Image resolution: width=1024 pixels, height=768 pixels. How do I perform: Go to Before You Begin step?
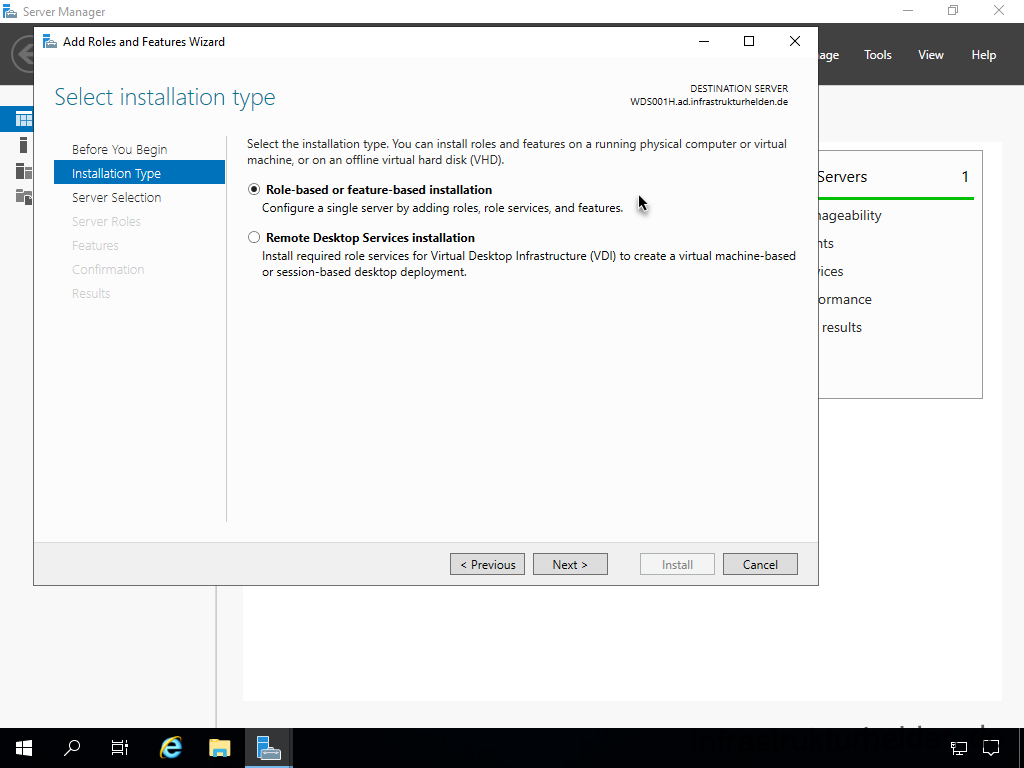(x=120, y=150)
